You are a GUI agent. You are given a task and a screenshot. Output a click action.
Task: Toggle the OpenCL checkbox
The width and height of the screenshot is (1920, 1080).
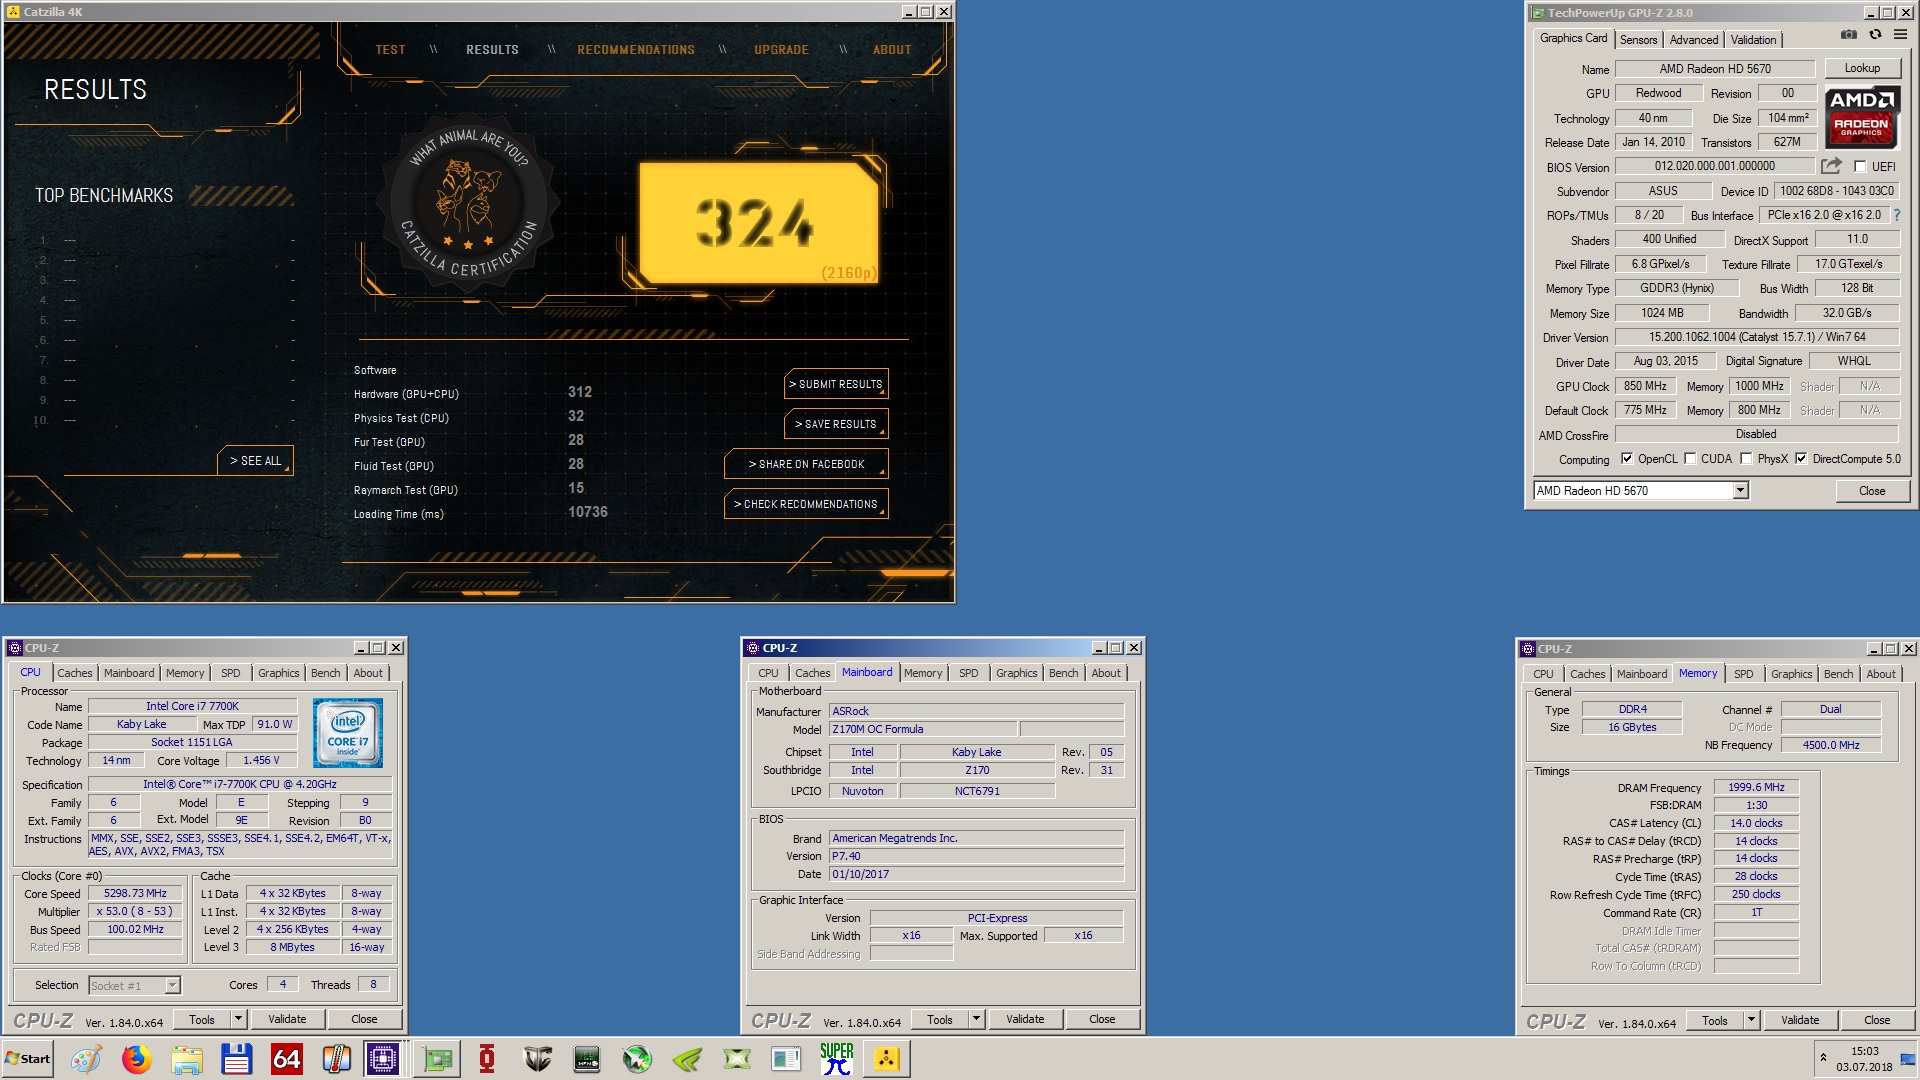point(1627,459)
